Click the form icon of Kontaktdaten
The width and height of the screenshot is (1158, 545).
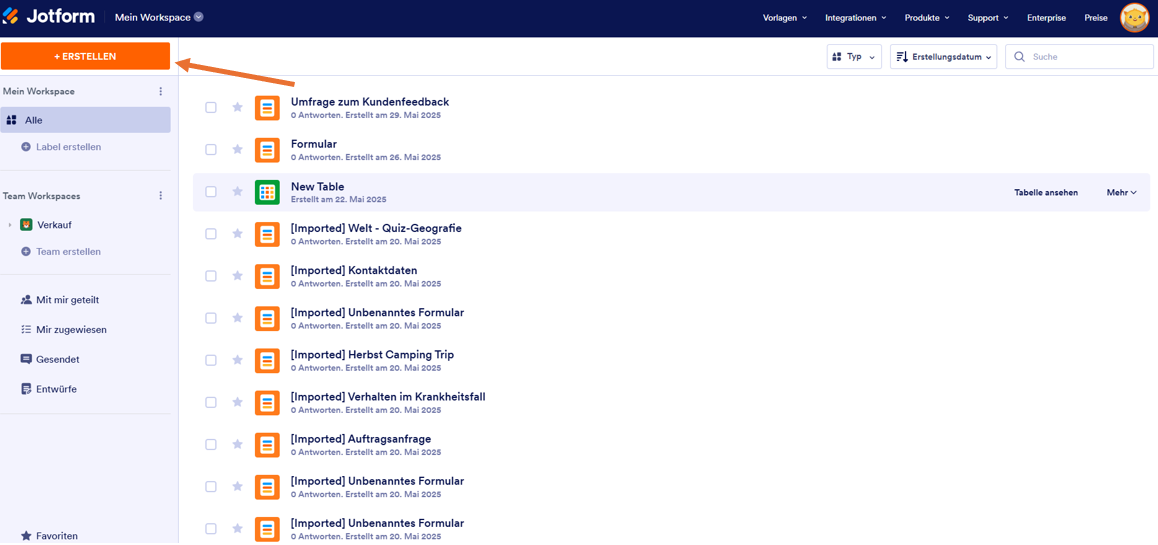tap(267, 276)
